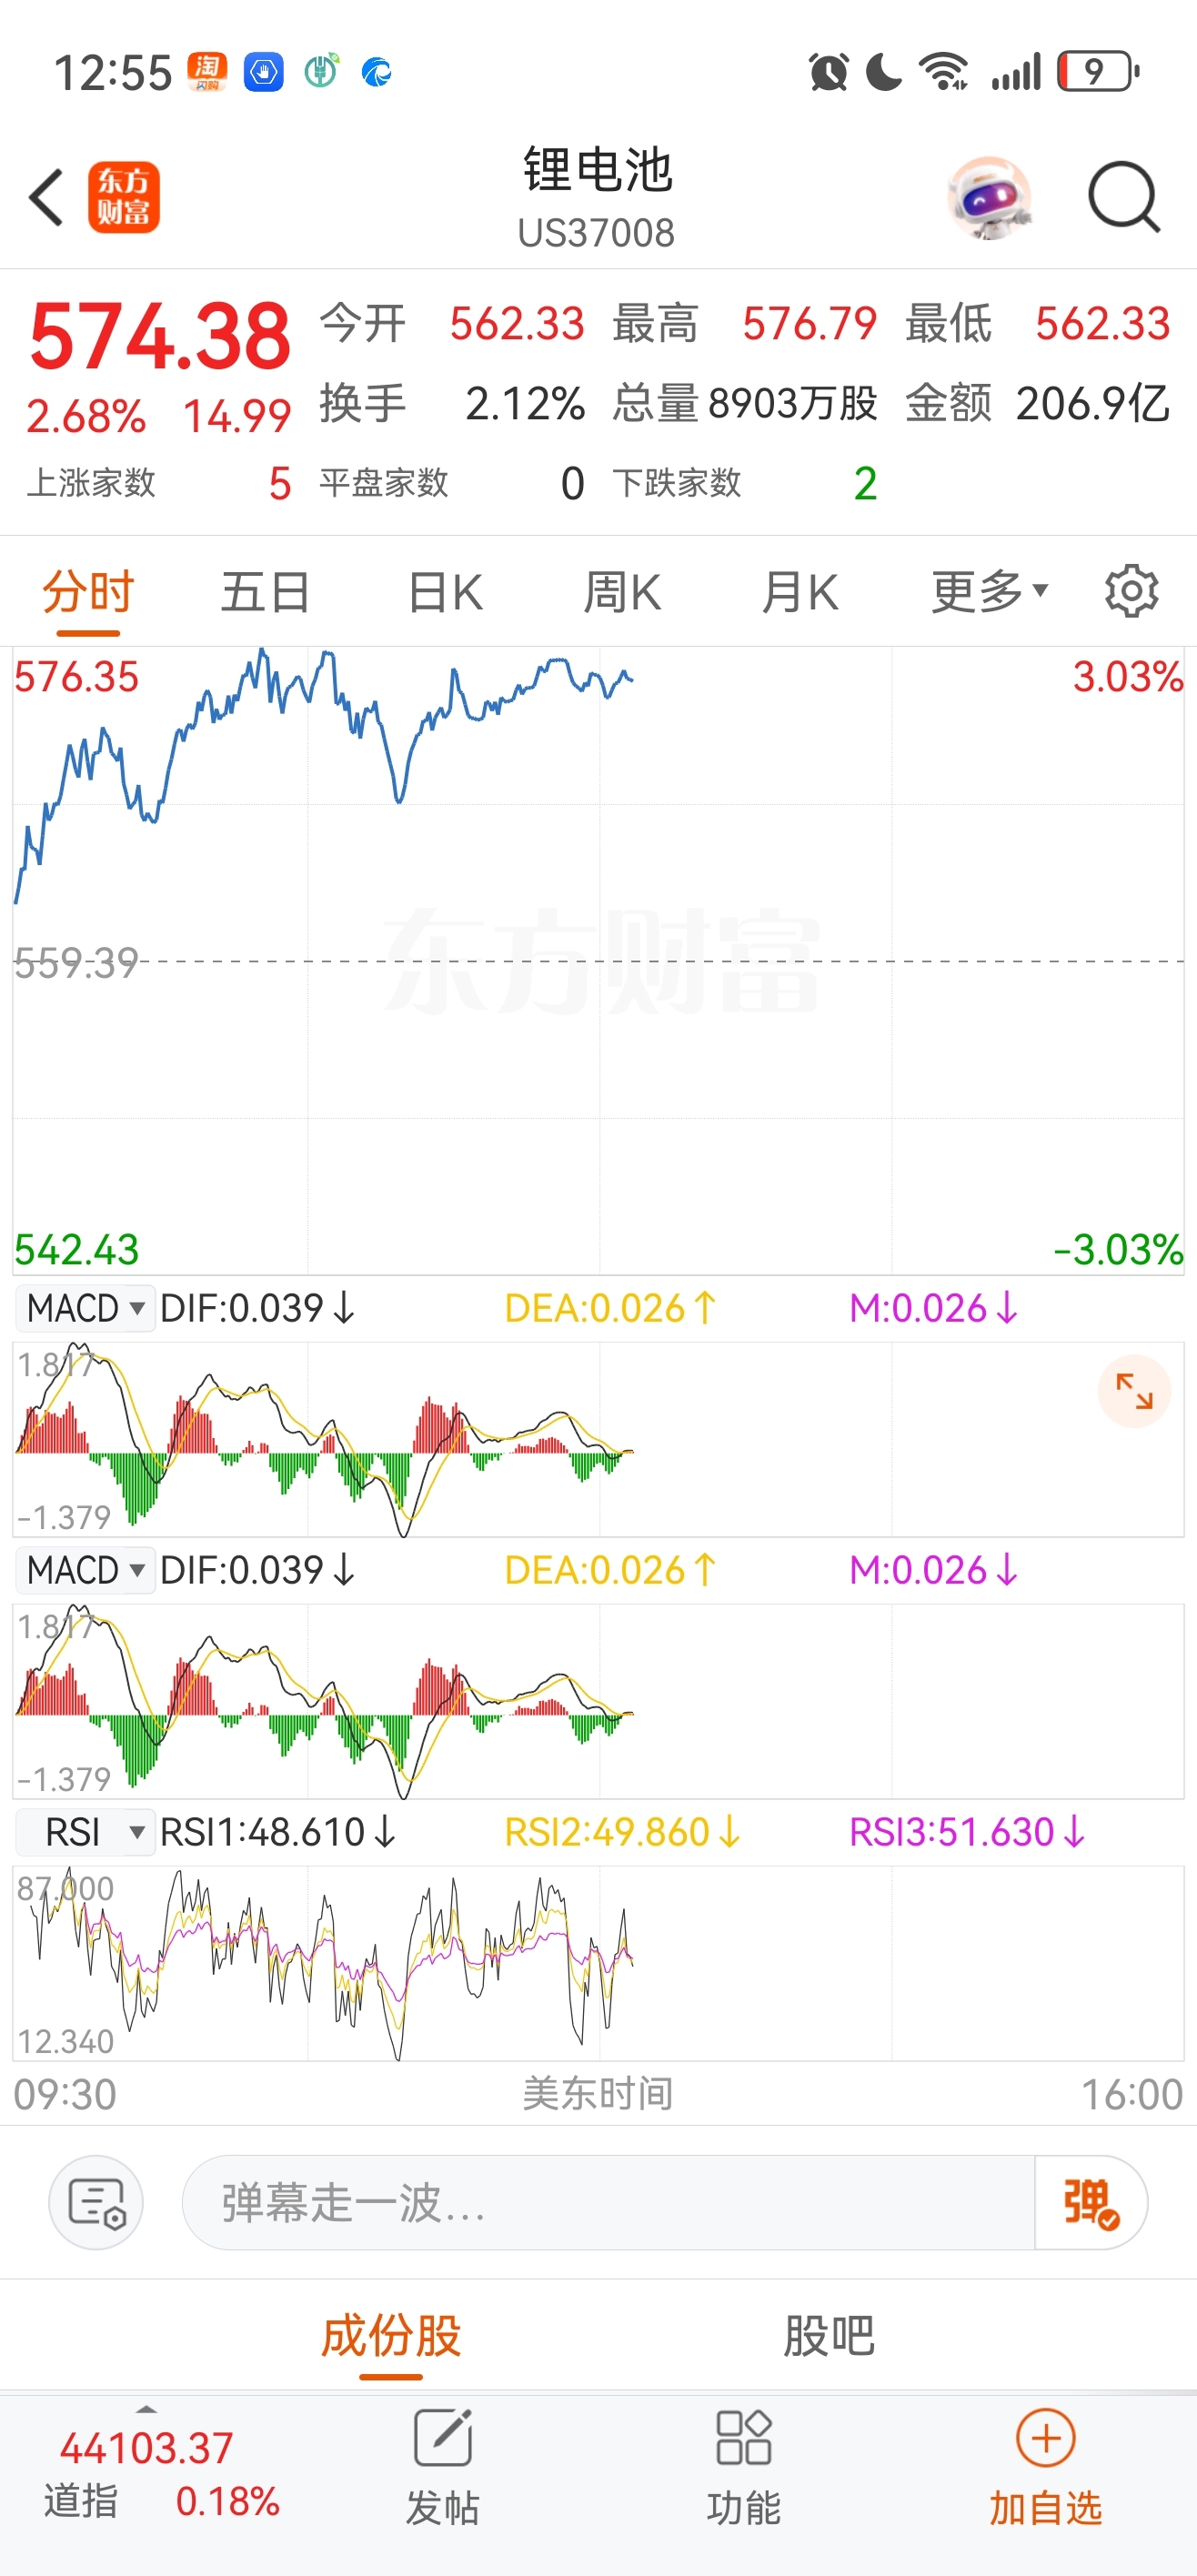Switch to the 日K tab
The image size is (1197, 2576).
(x=445, y=591)
